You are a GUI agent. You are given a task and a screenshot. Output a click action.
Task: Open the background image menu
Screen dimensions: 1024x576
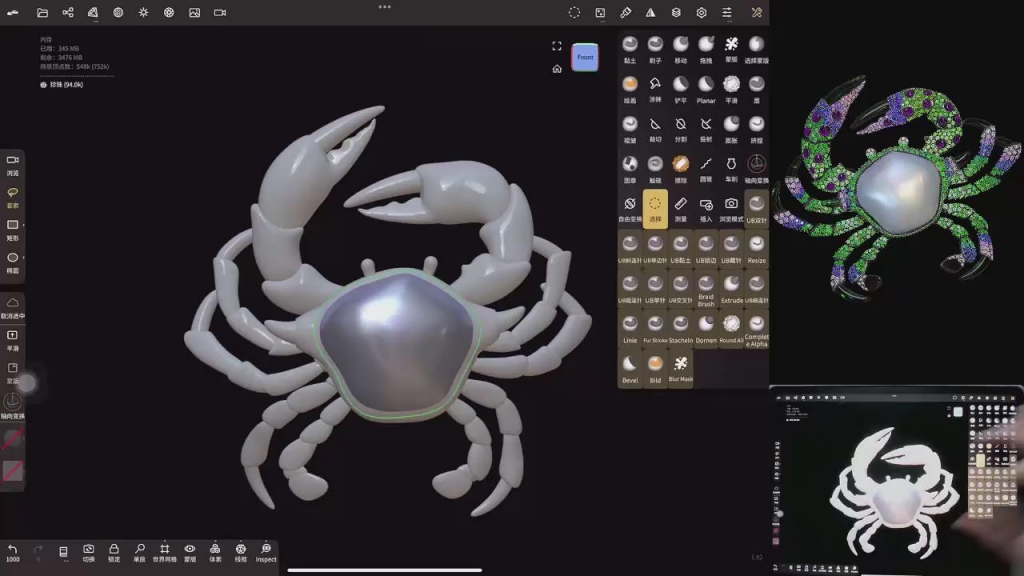[195, 12]
